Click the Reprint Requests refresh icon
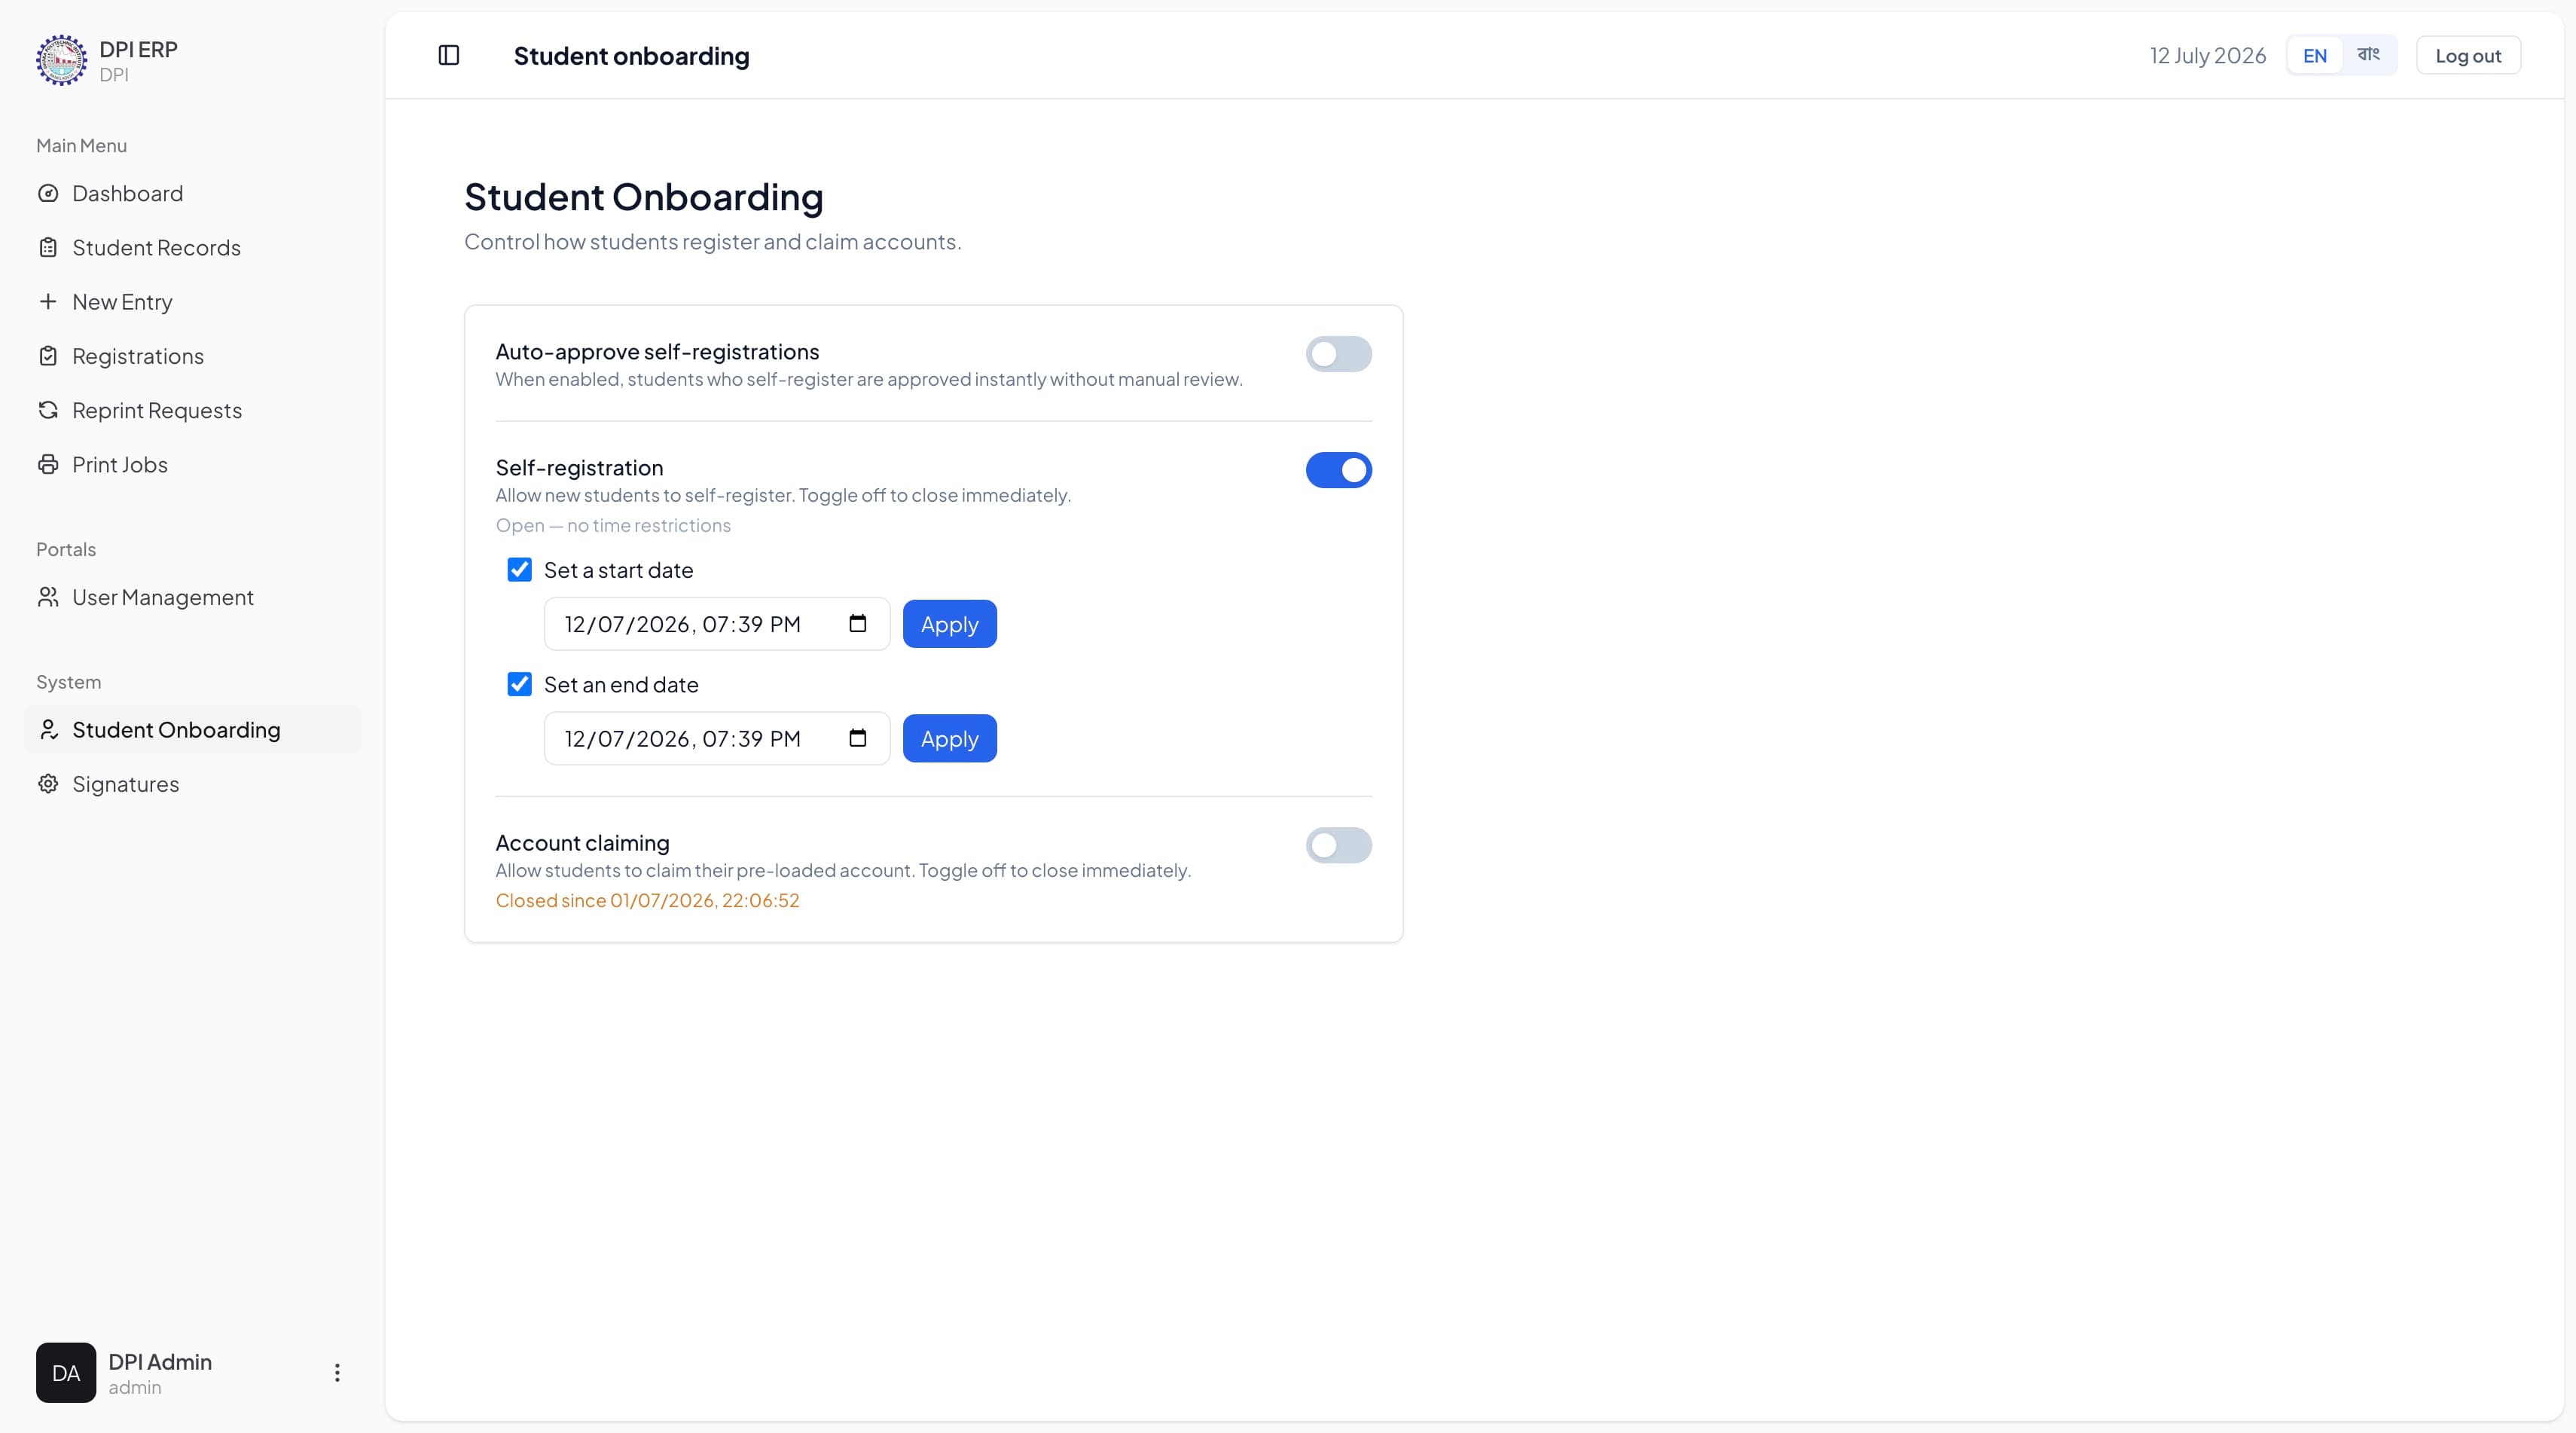 pos(48,410)
